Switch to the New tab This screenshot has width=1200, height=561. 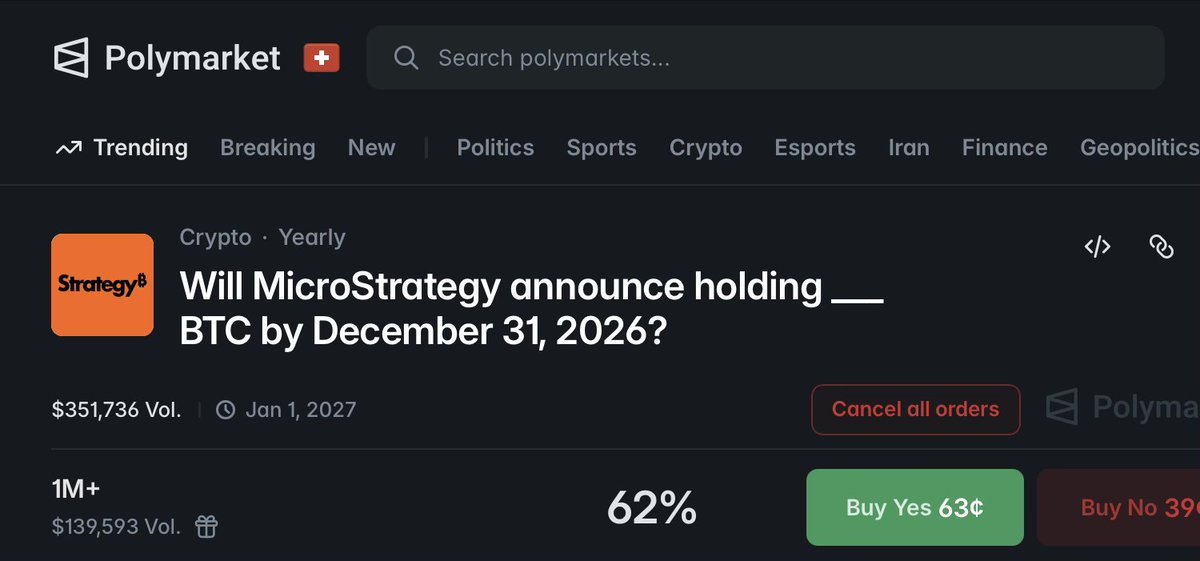(x=371, y=148)
